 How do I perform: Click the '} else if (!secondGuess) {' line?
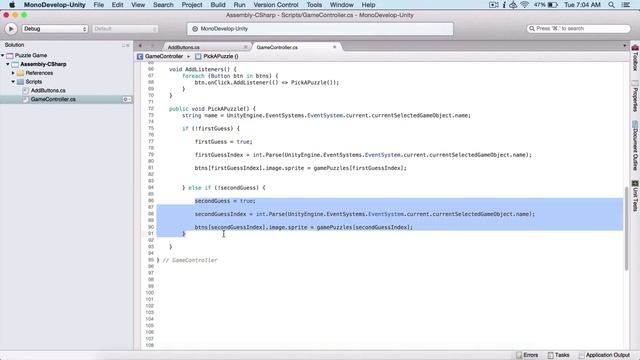(224, 188)
